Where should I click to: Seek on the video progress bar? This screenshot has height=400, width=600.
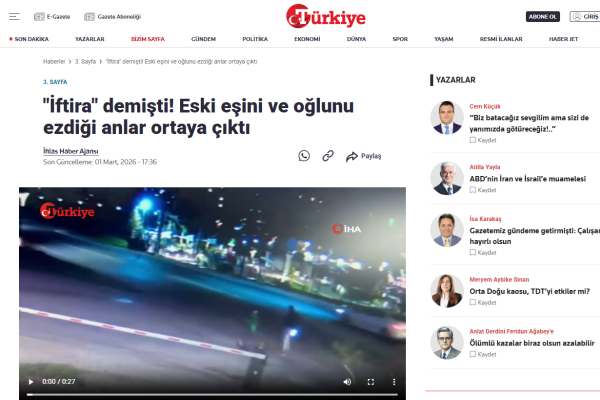[x=212, y=394]
